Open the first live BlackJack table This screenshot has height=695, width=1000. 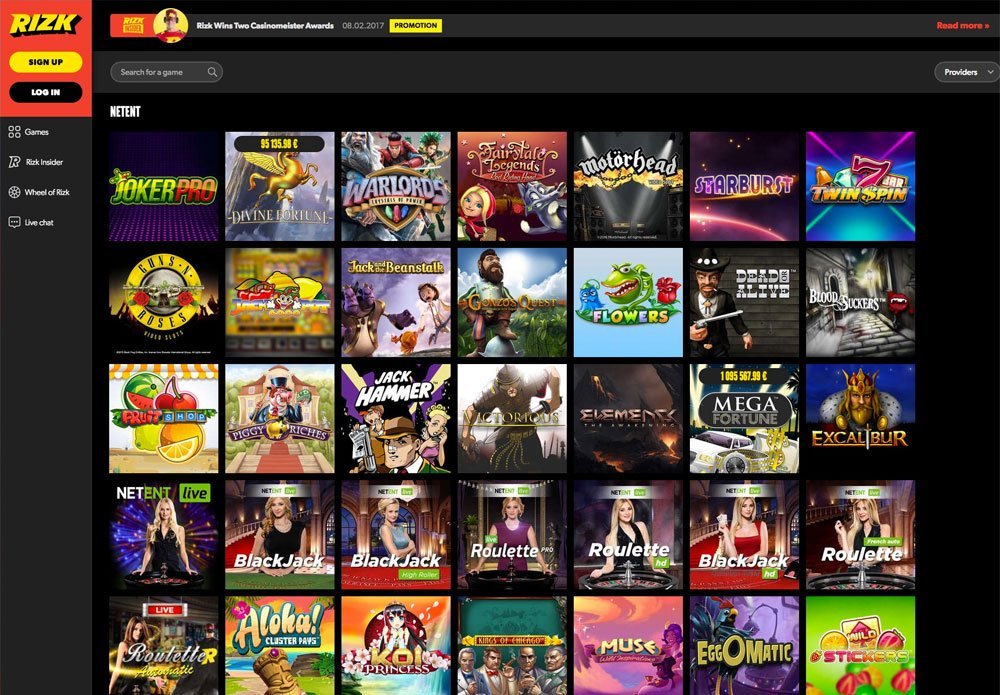tap(279, 534)
